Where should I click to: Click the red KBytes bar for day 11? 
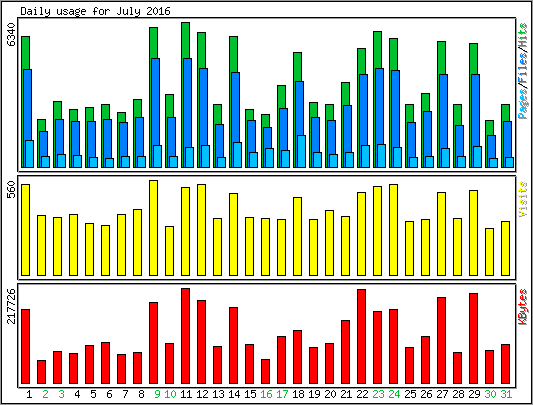pos(185,336)
